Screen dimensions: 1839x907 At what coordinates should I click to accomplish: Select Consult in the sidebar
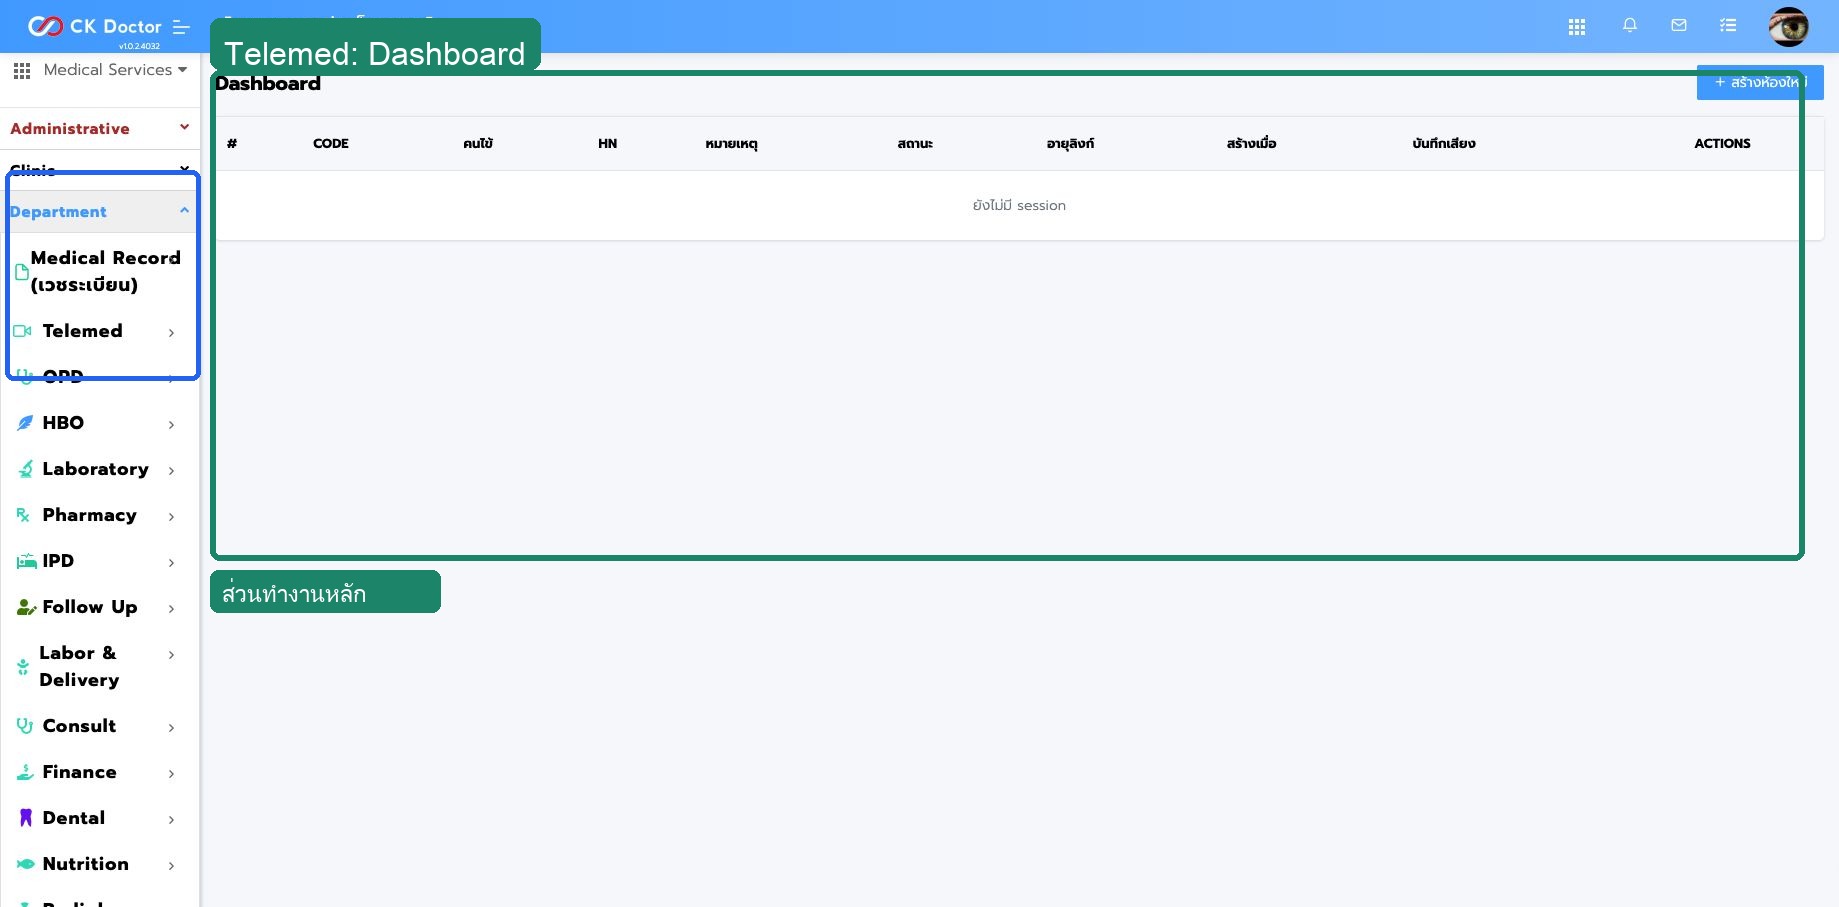coord(79,726)
